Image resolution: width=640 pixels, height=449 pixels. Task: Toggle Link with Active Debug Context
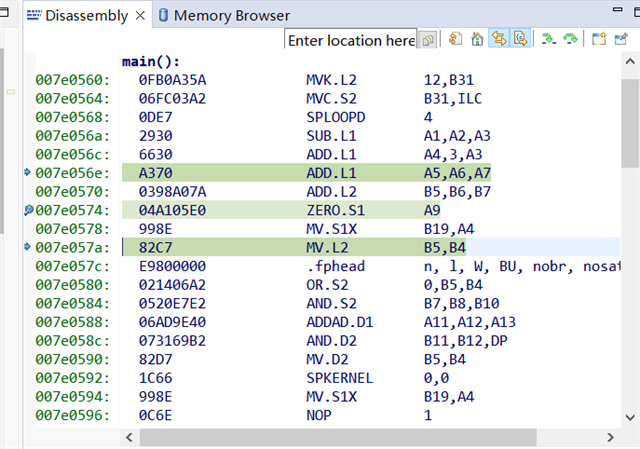point(499,39)
